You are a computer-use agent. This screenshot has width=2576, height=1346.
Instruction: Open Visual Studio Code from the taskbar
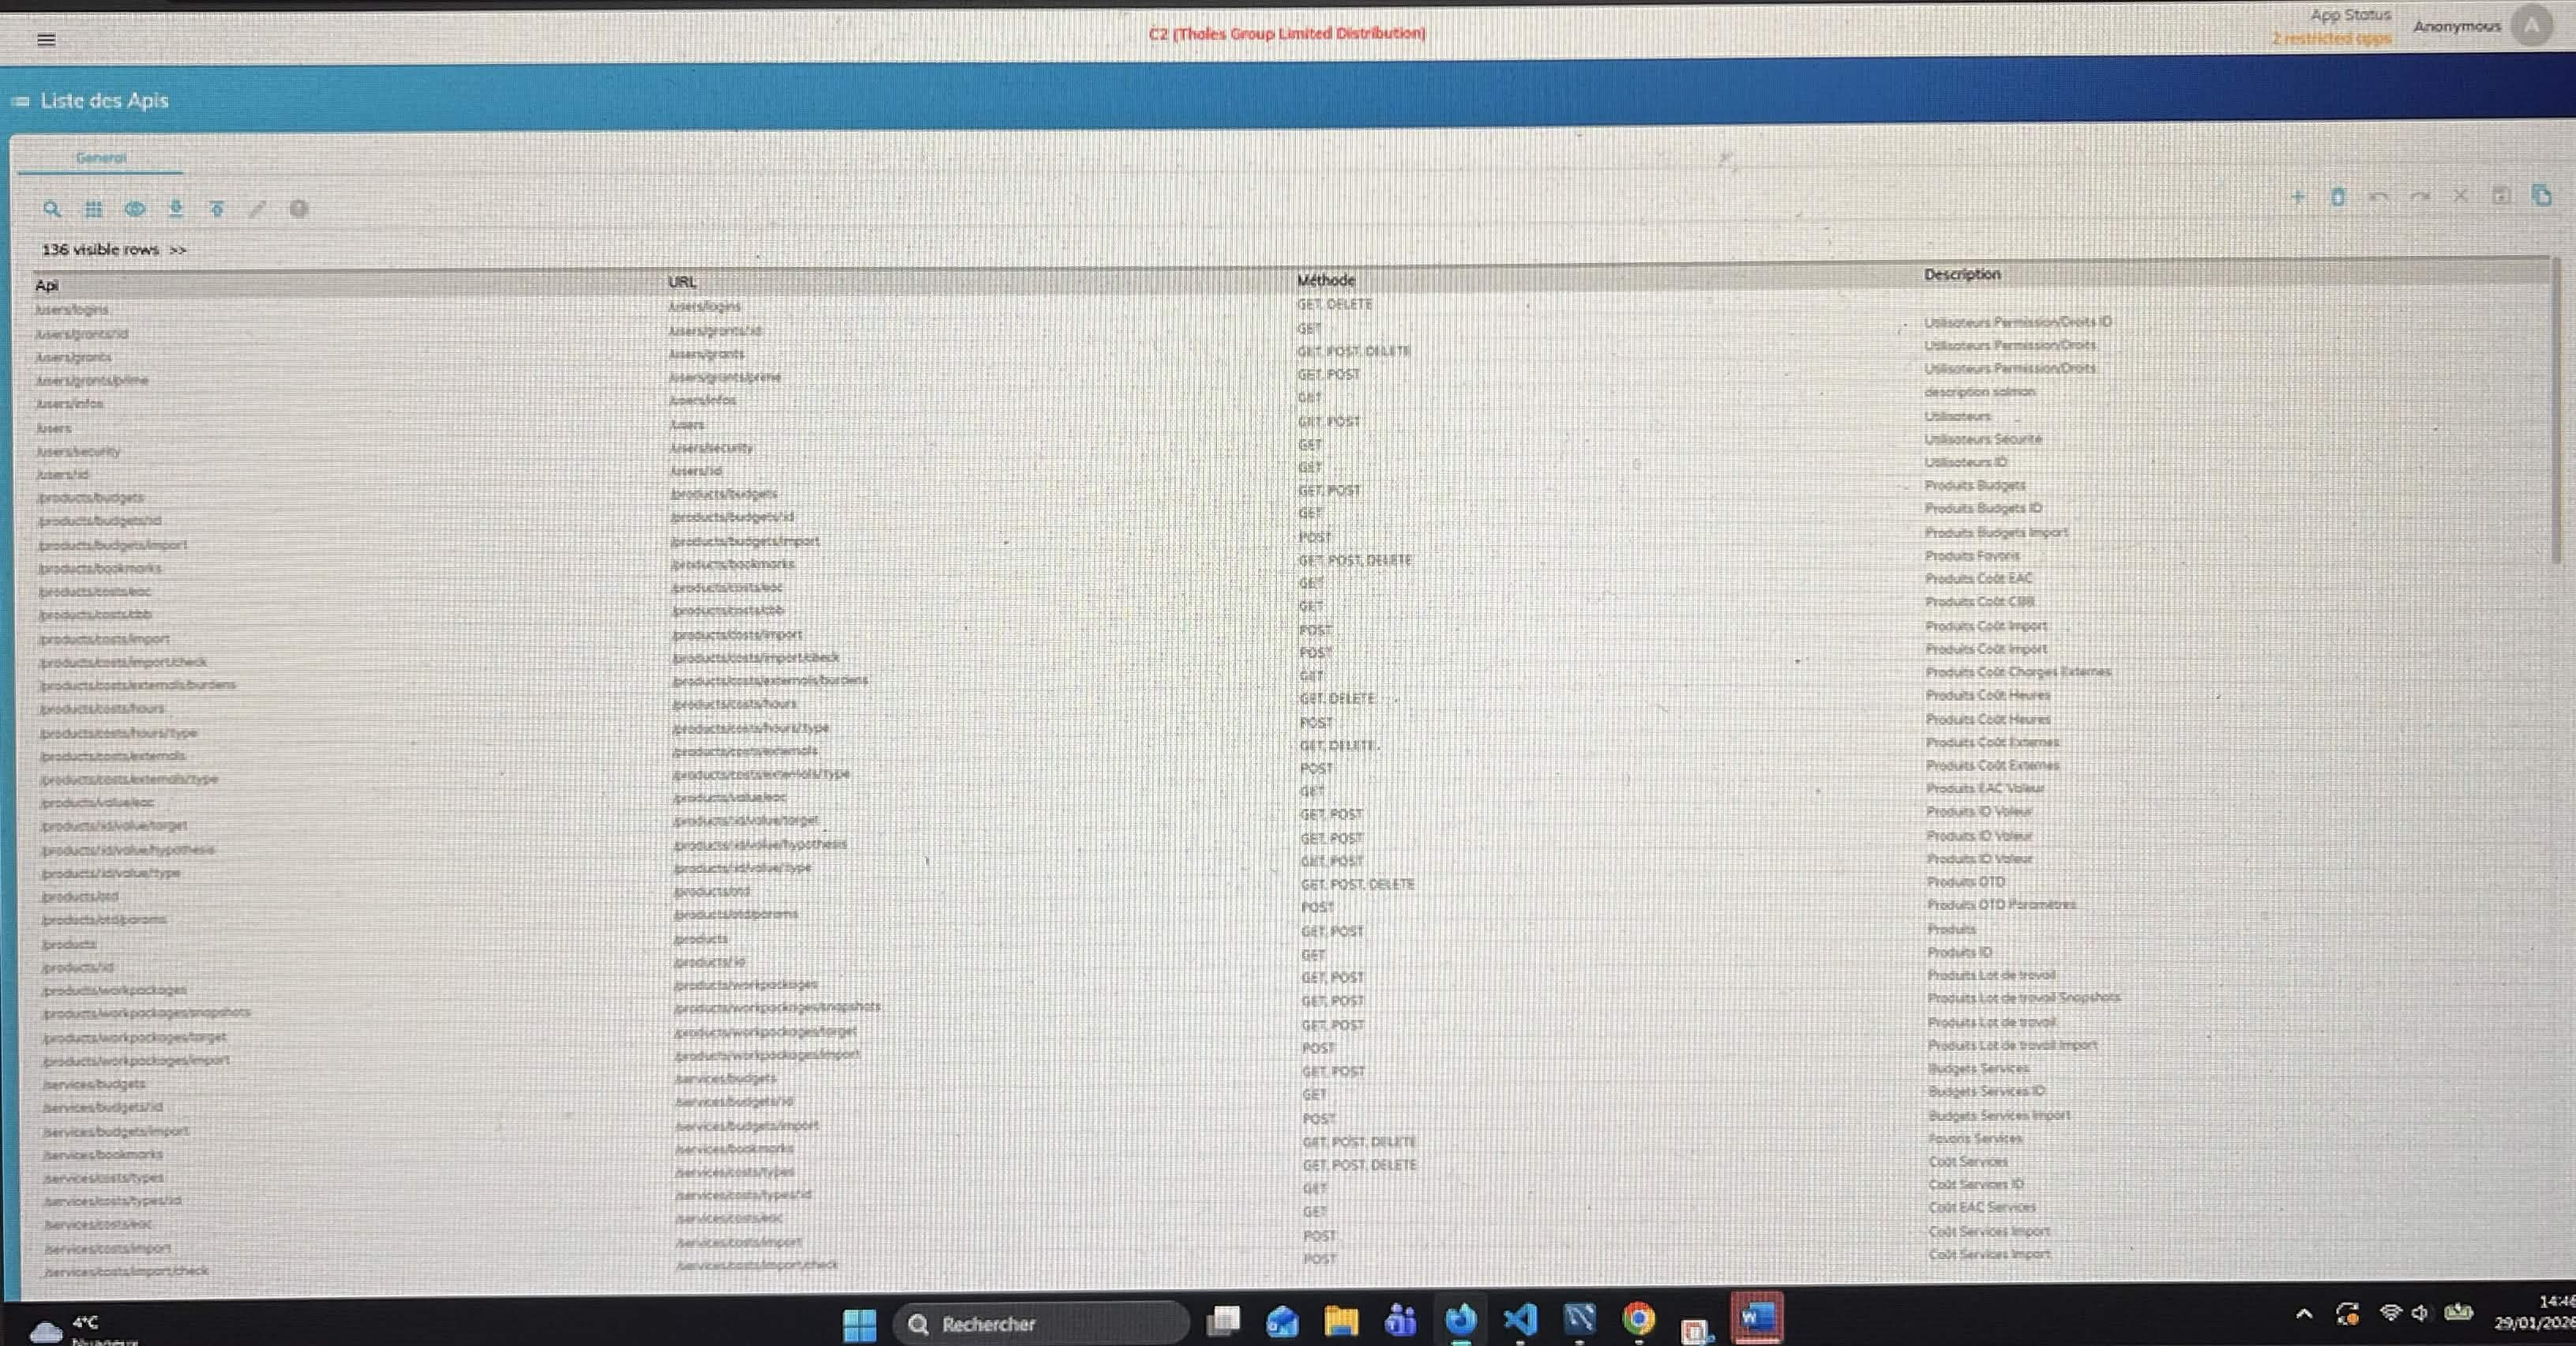[1520, 1320]
